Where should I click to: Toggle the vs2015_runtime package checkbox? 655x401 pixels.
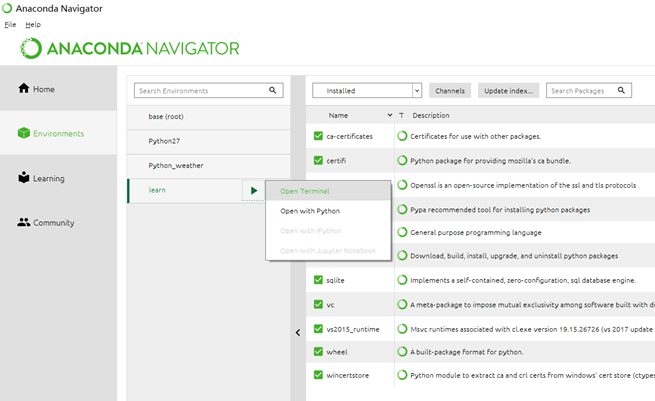318,329
